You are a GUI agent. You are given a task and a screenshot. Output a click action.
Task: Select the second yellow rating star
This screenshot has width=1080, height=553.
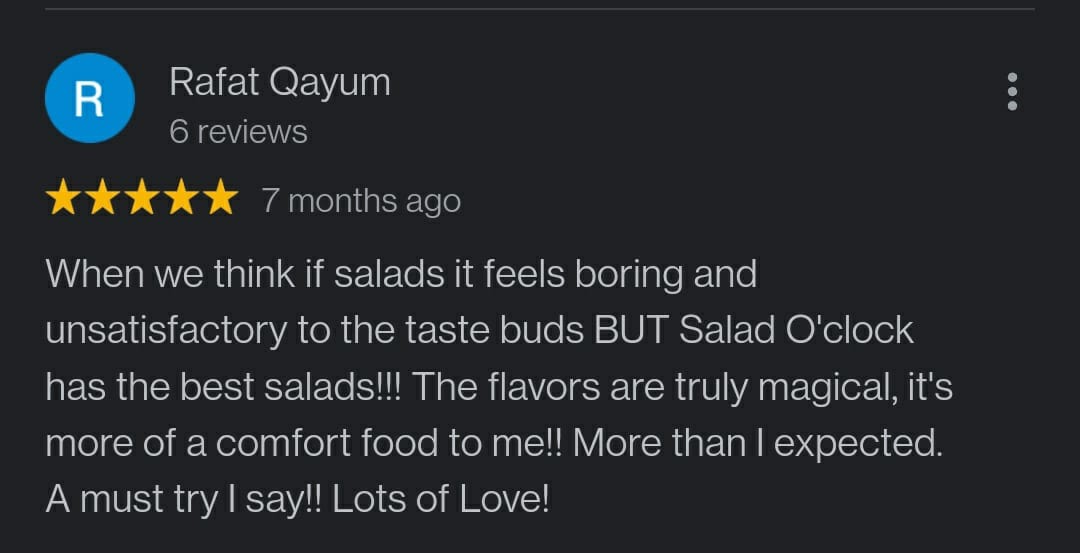(x=102, y=197)
